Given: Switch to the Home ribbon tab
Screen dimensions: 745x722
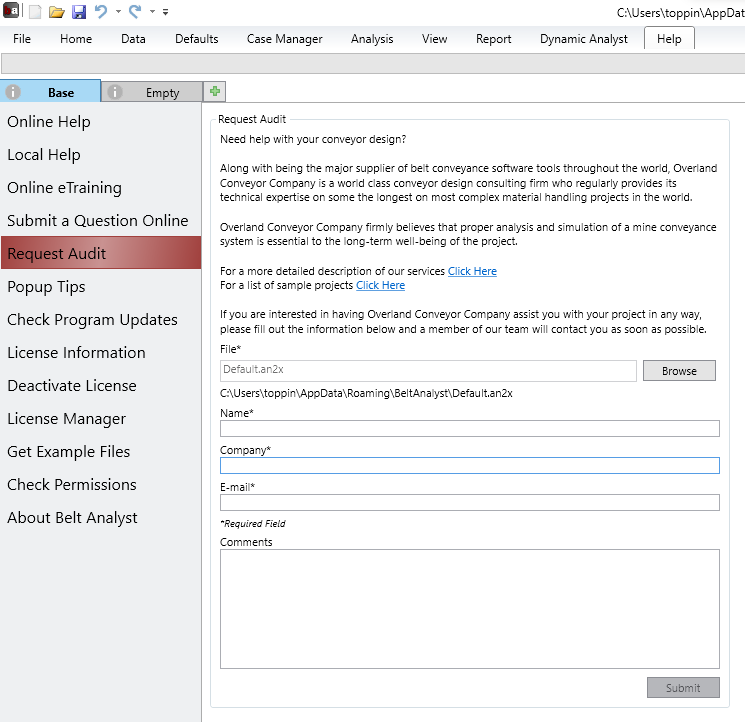Looking at the screenshot, I should 76,39.
